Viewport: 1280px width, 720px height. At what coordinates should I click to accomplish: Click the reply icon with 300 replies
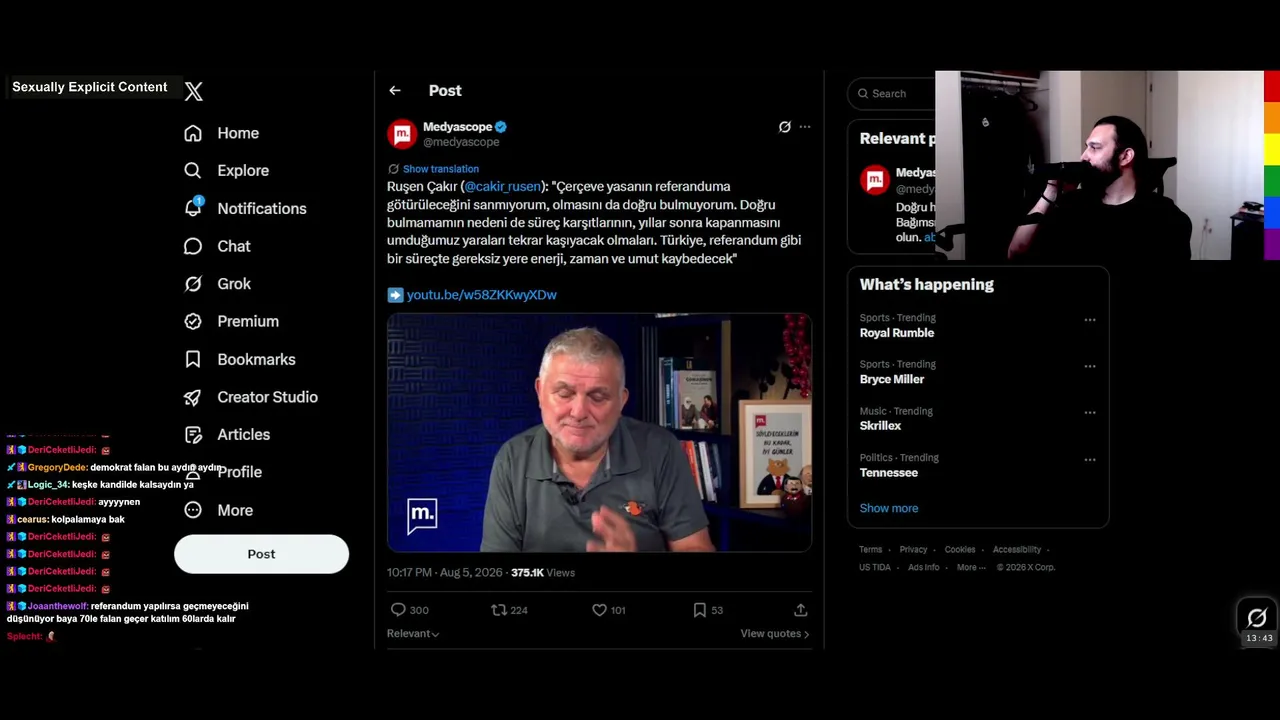pos(398,610)
